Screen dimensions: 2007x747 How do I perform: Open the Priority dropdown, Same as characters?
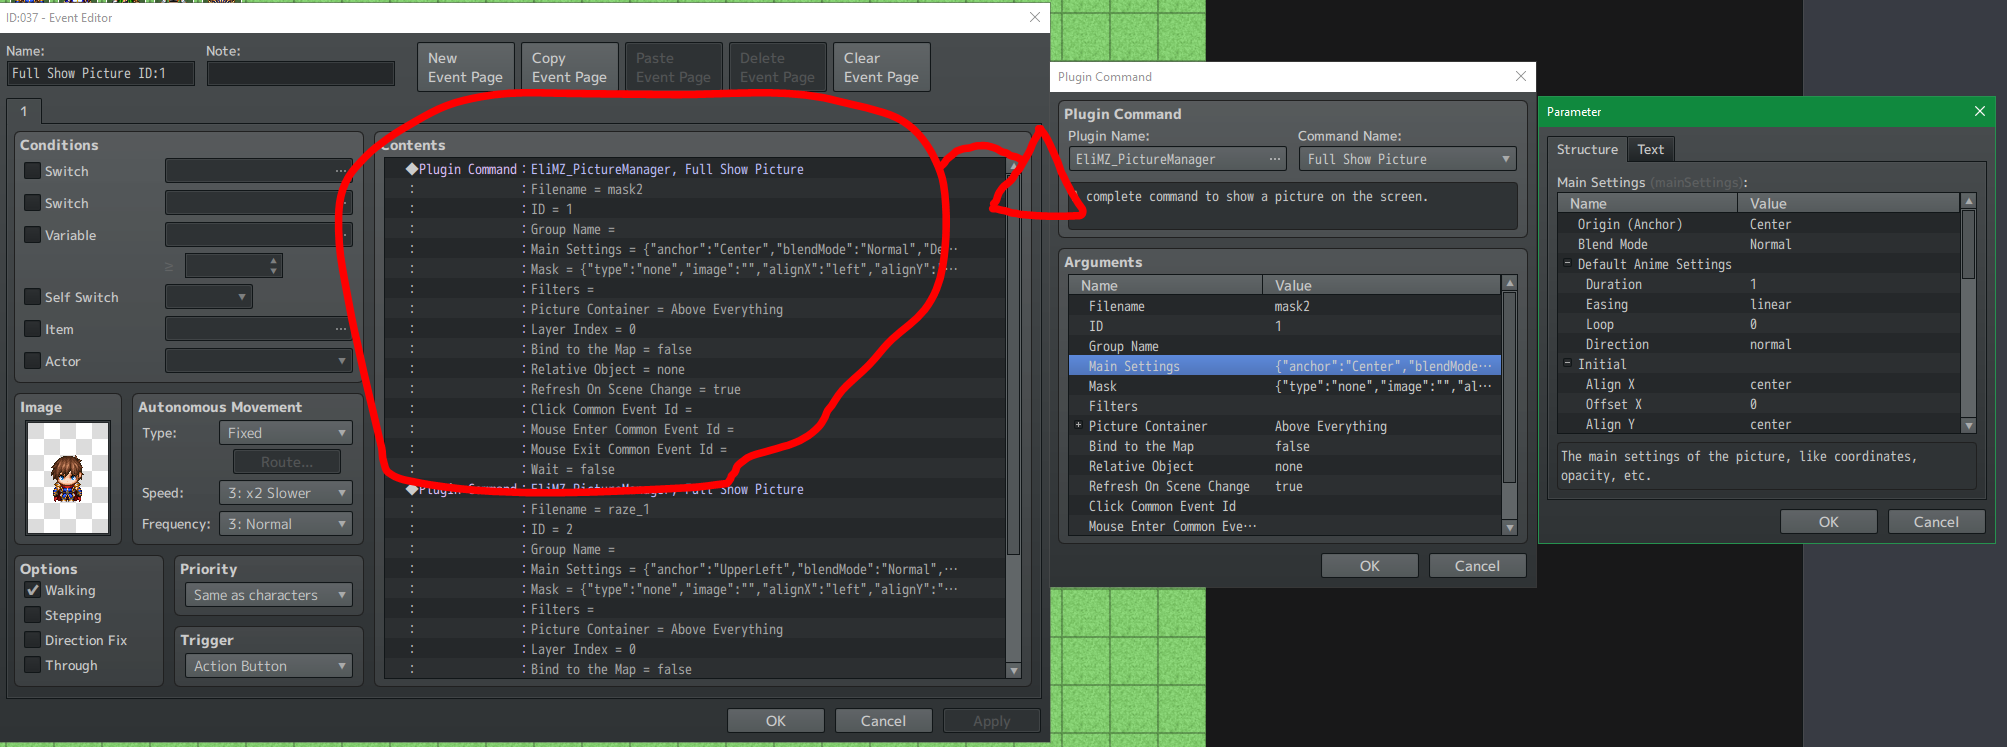pyautogui.click(x=268, y=595)
